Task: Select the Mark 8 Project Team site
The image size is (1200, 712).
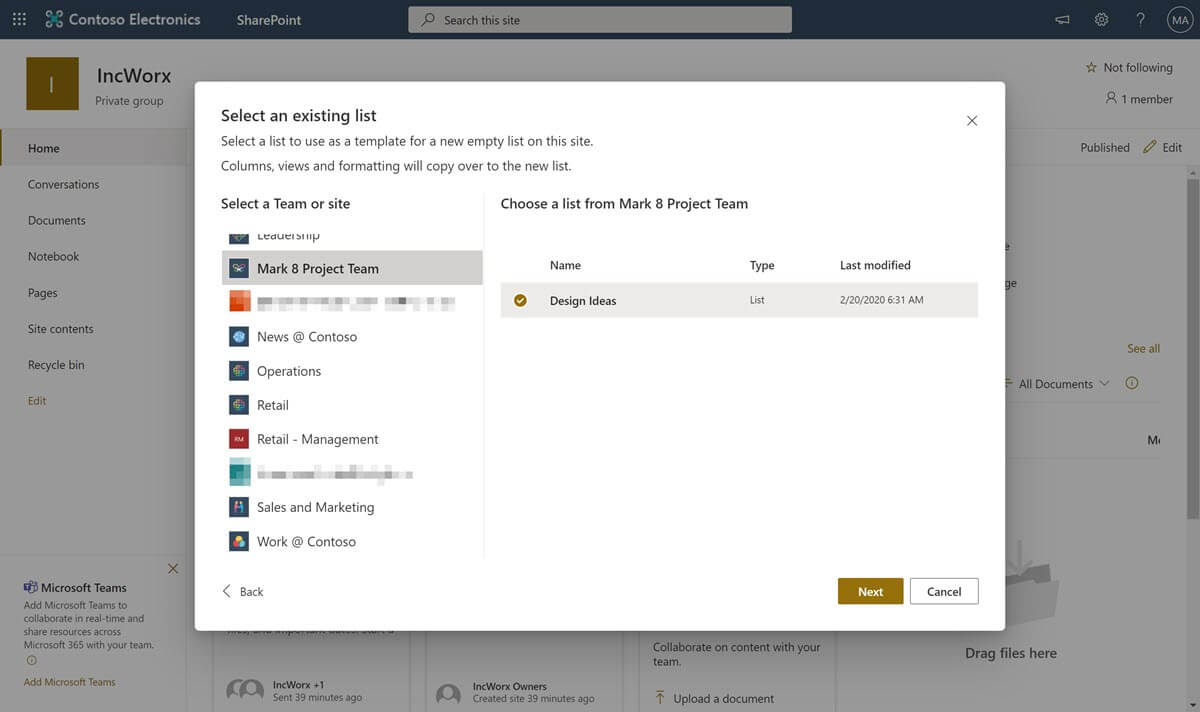Action: click(x=352, y=268)
